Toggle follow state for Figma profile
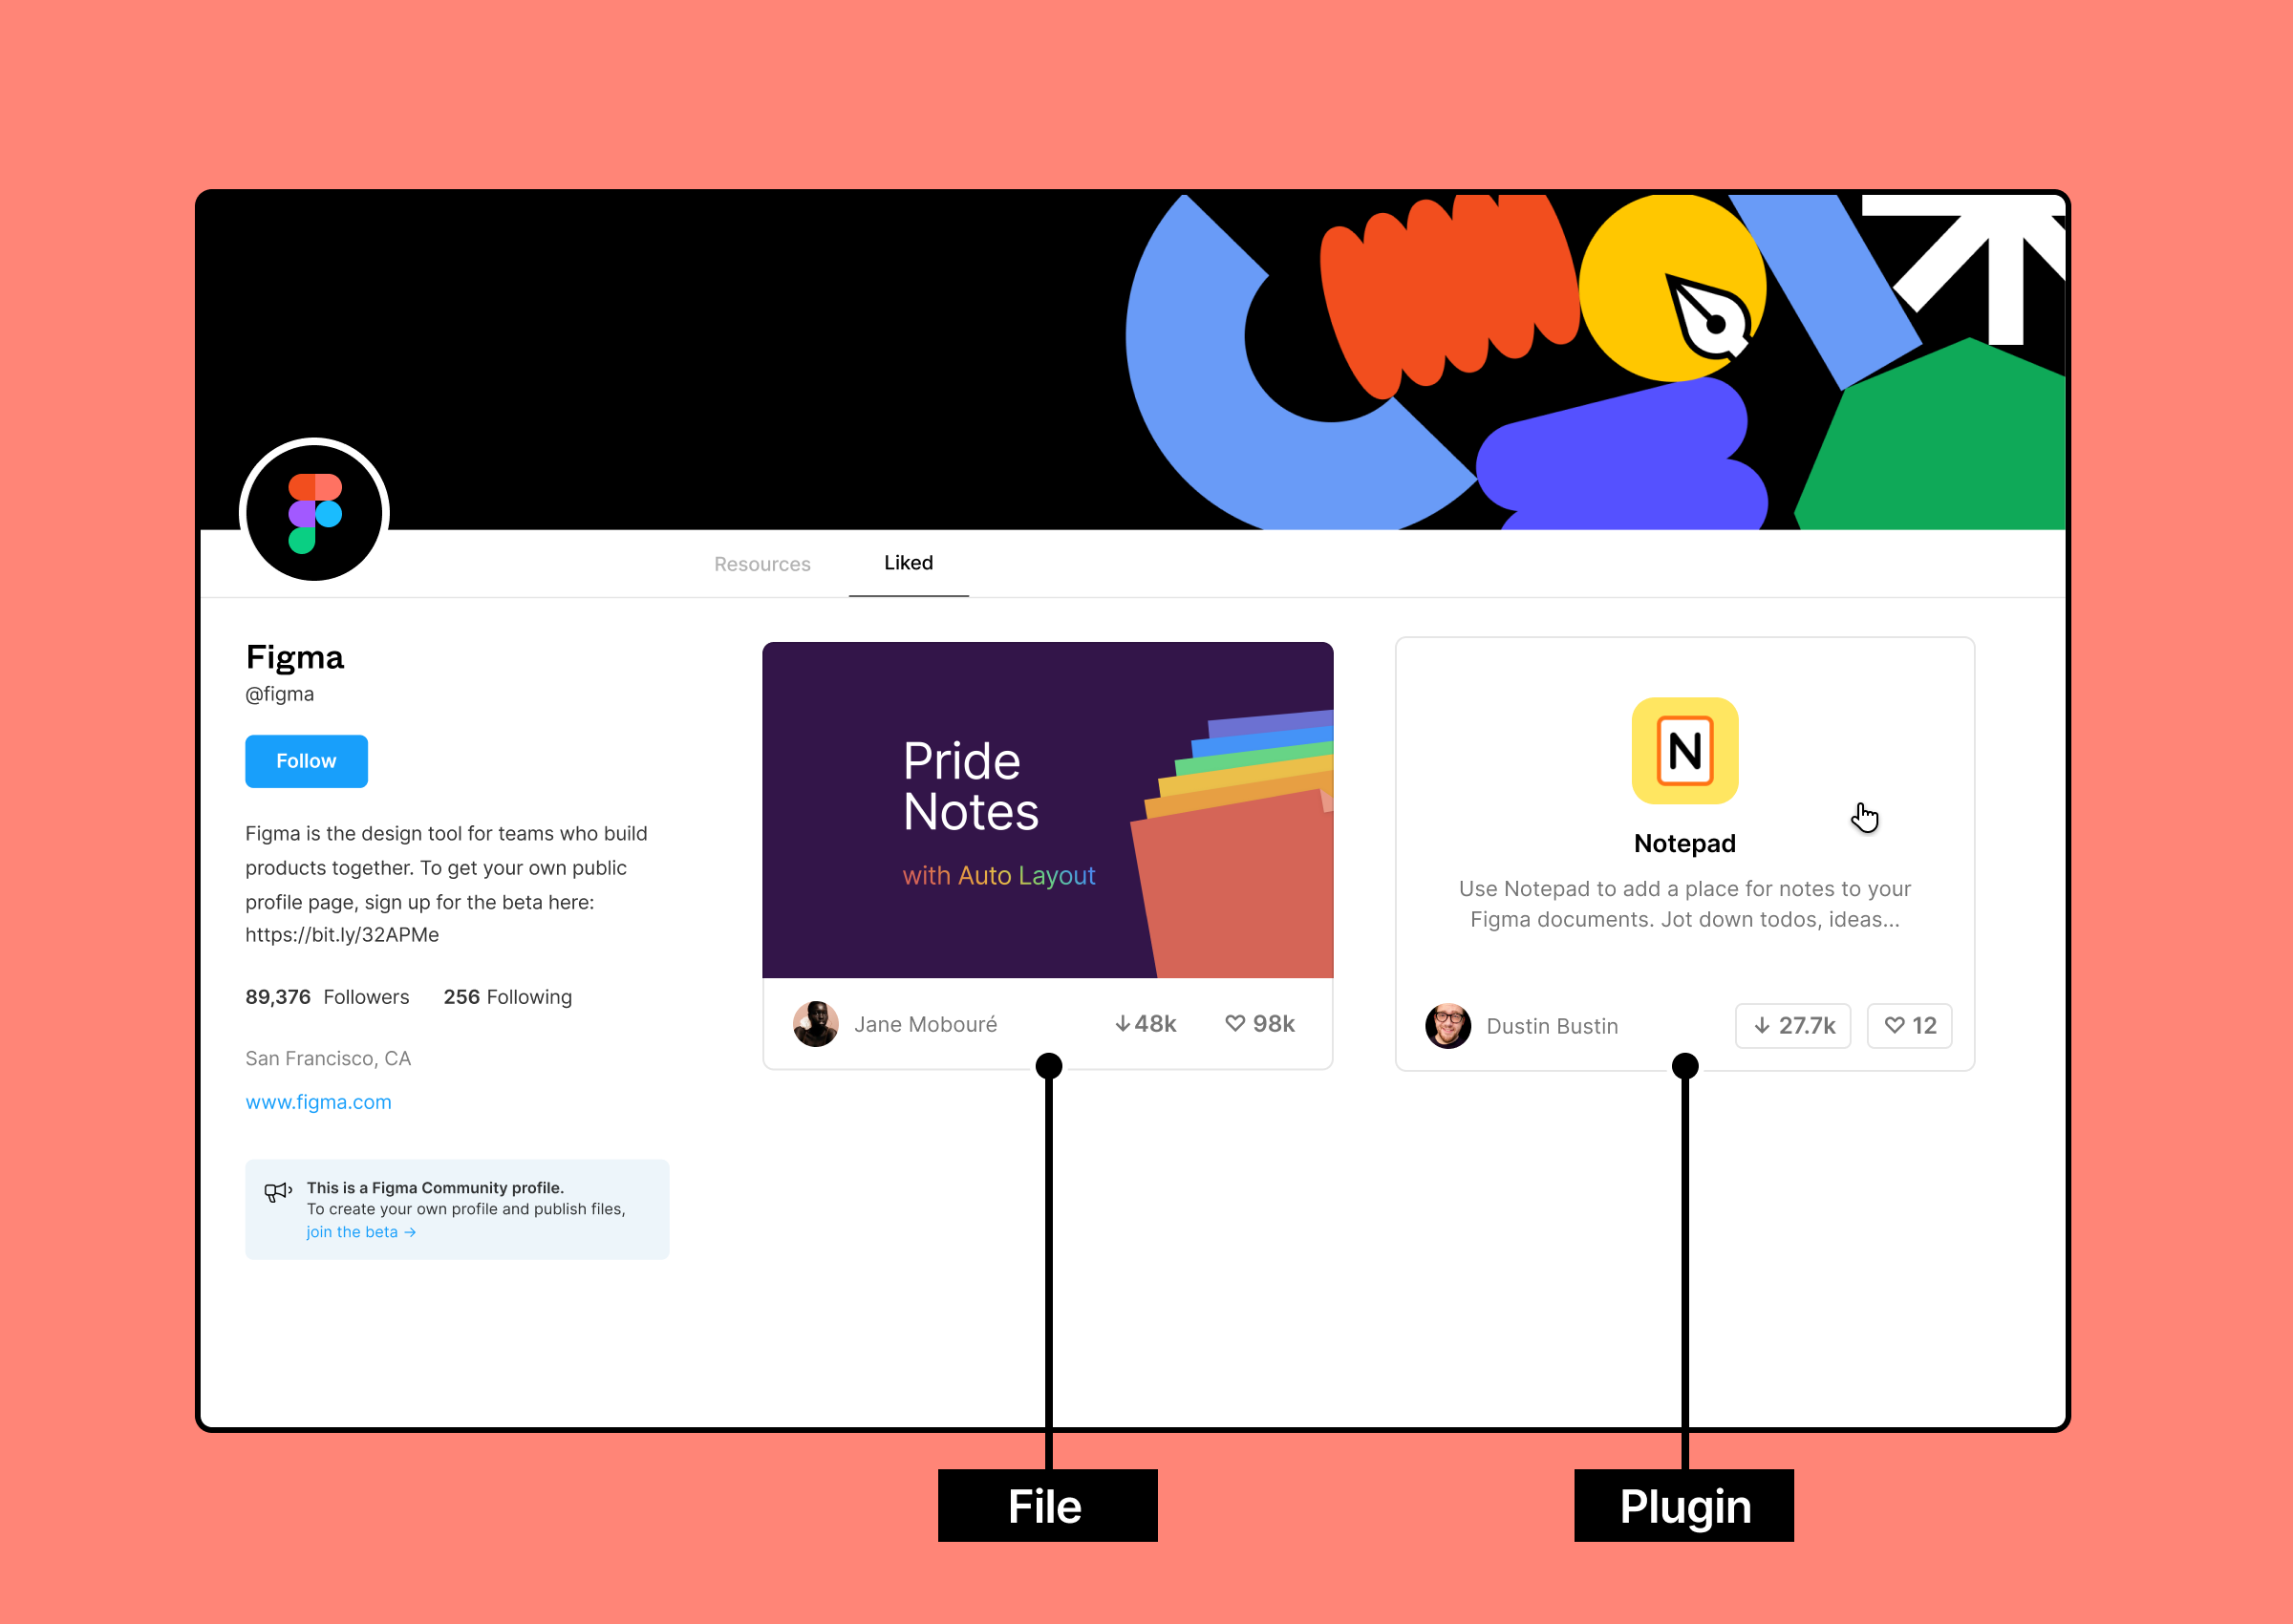This screenshot has height=1624, width=2293. 306,759
